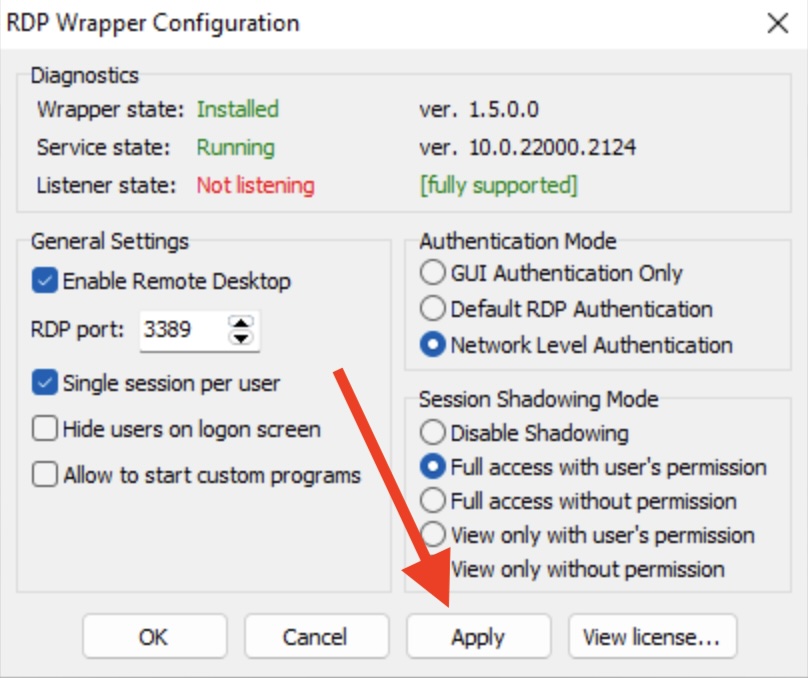Apply the configuration changes

point(478,637)
